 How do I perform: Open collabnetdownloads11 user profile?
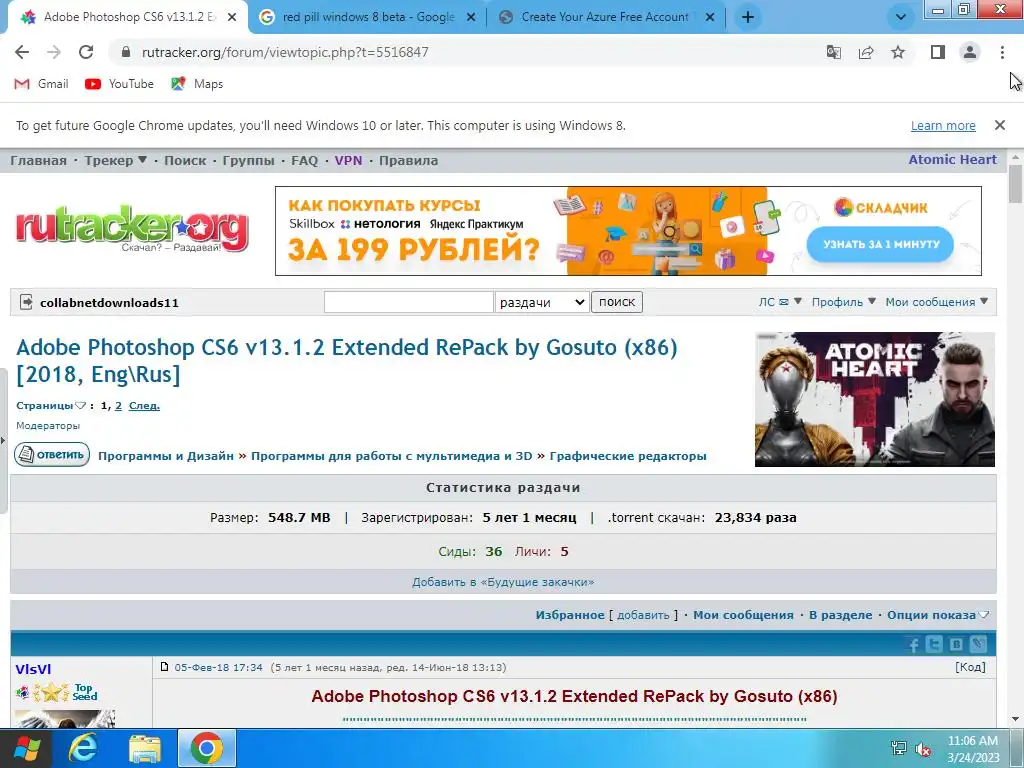pyautogui.click(x=109, y=302)
